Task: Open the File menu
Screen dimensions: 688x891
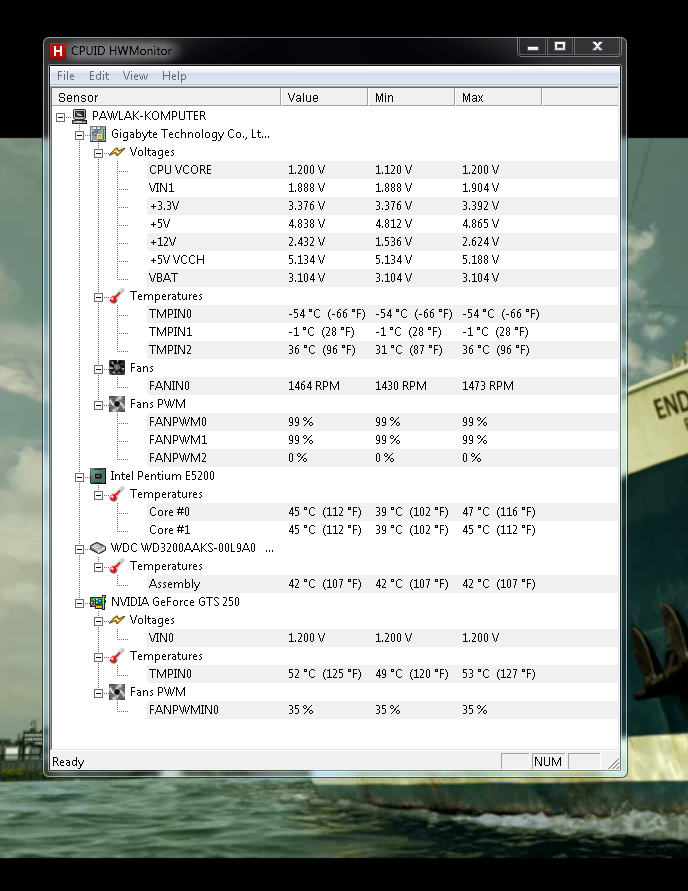Action: click(66, 76)
